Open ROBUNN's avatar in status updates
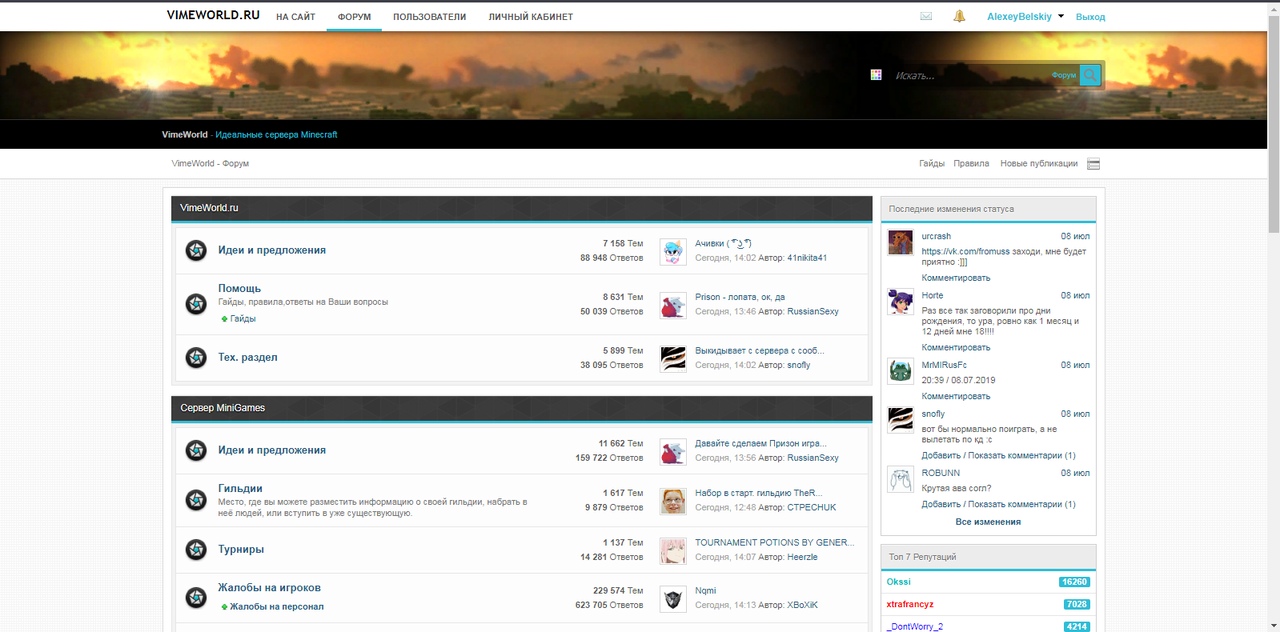The image size is (1280, 632). (x=900, y=479)
